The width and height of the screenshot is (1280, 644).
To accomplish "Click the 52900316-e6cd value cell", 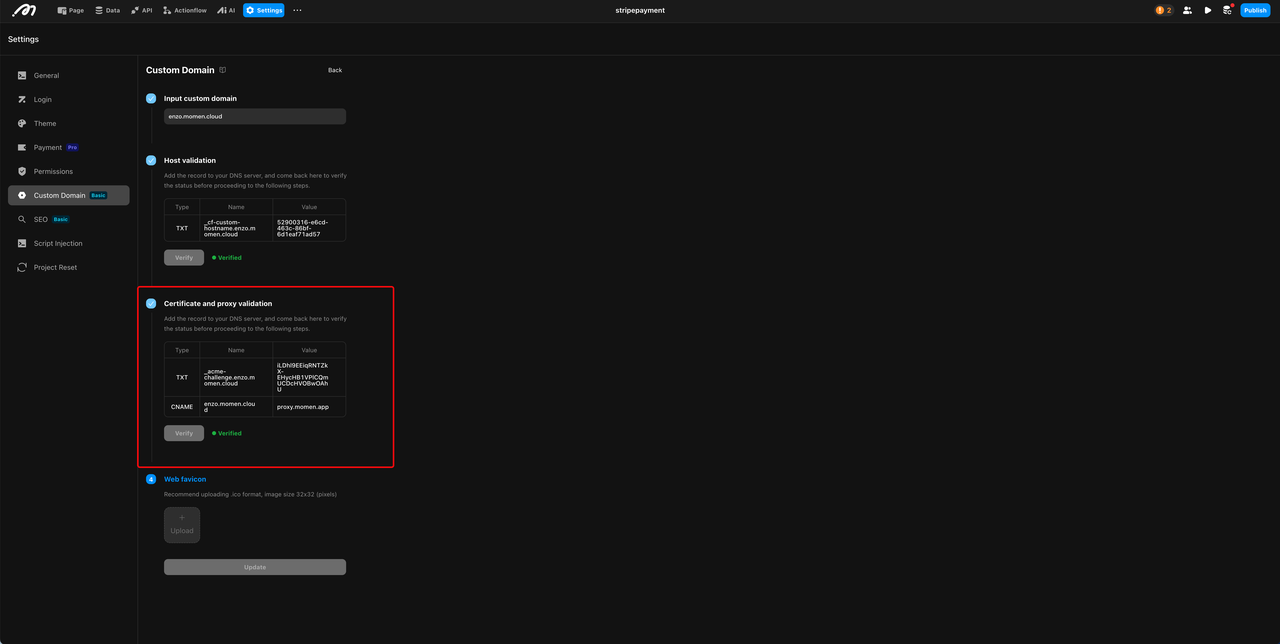I will pyautogui.click(x=309, y=228).
